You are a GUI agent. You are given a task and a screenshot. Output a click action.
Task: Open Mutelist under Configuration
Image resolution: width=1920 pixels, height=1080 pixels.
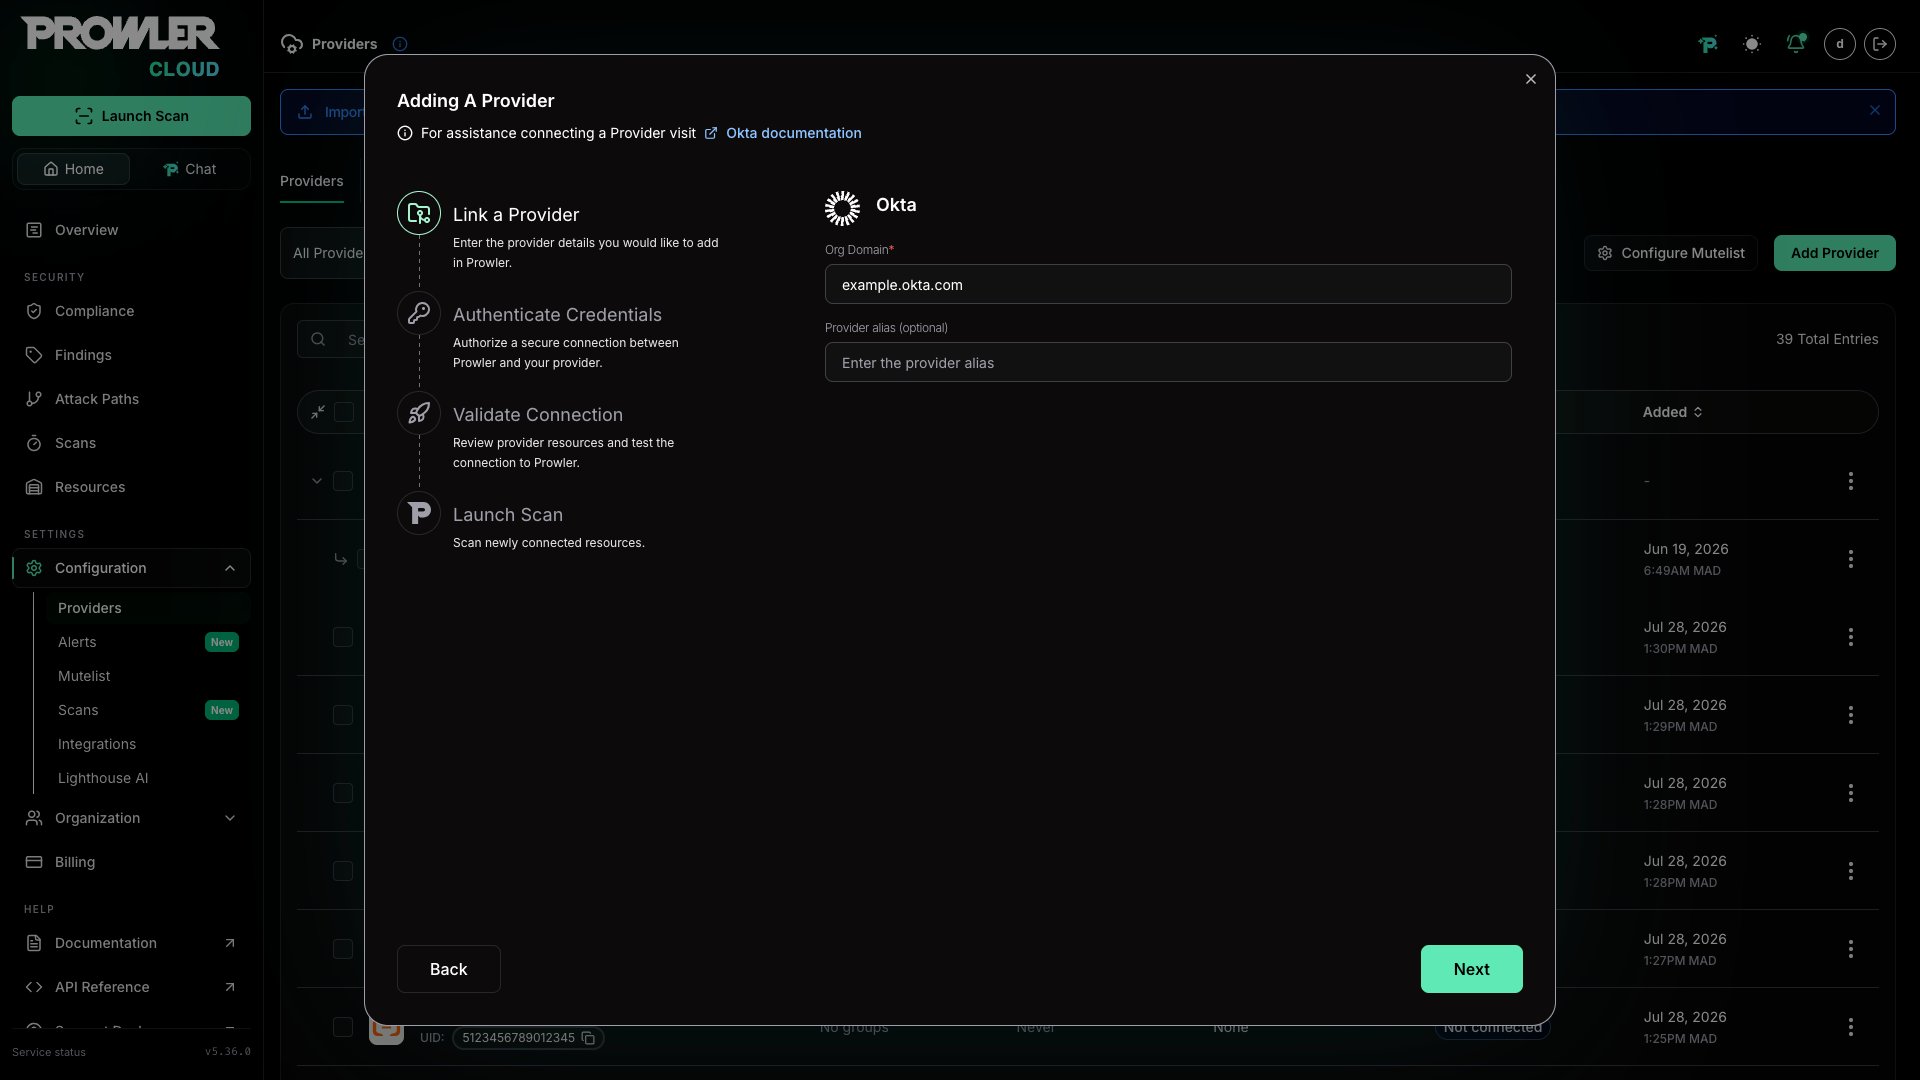[x=148, y=676]
